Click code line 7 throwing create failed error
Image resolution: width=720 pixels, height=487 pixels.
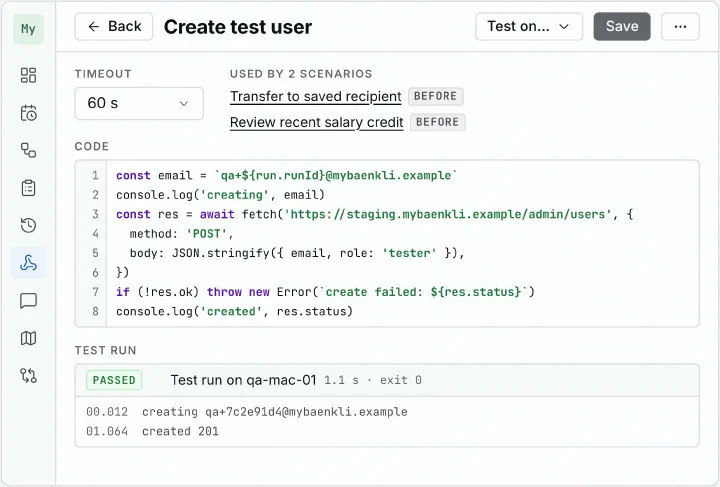pos(325,292)
